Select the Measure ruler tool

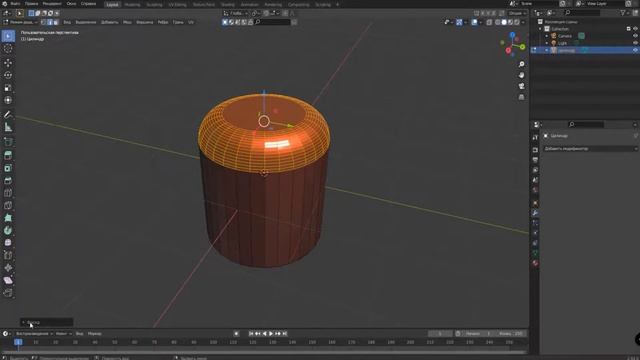[8, 127]
